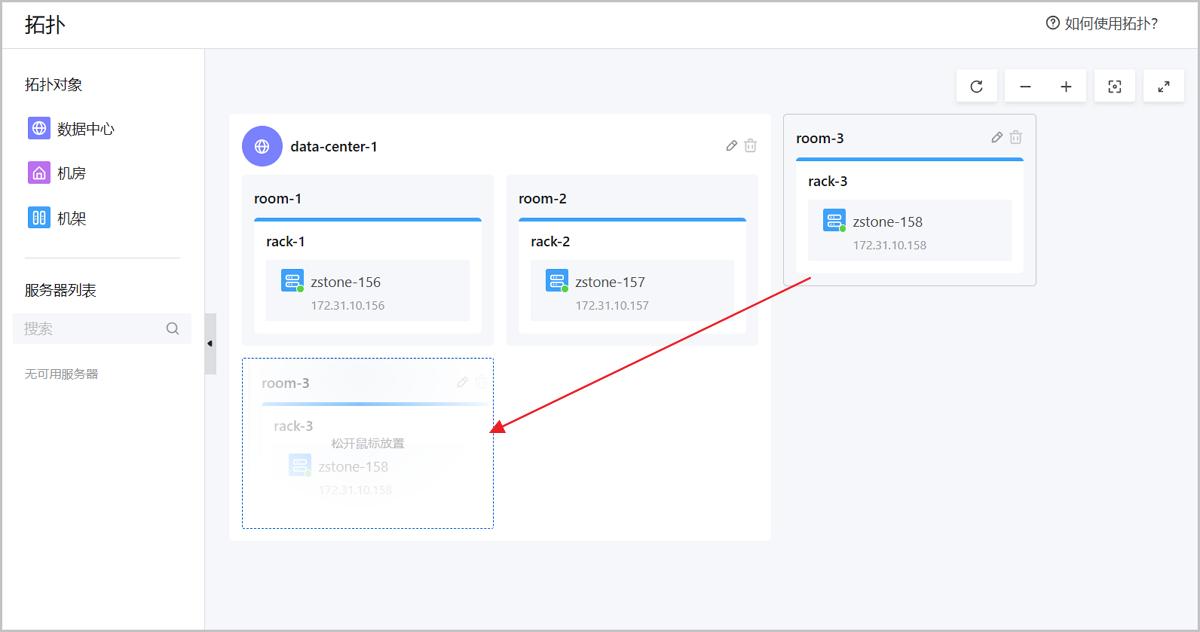Click the rack-1 label
The width and height of the screenshot is (1200, 632).
286,241
